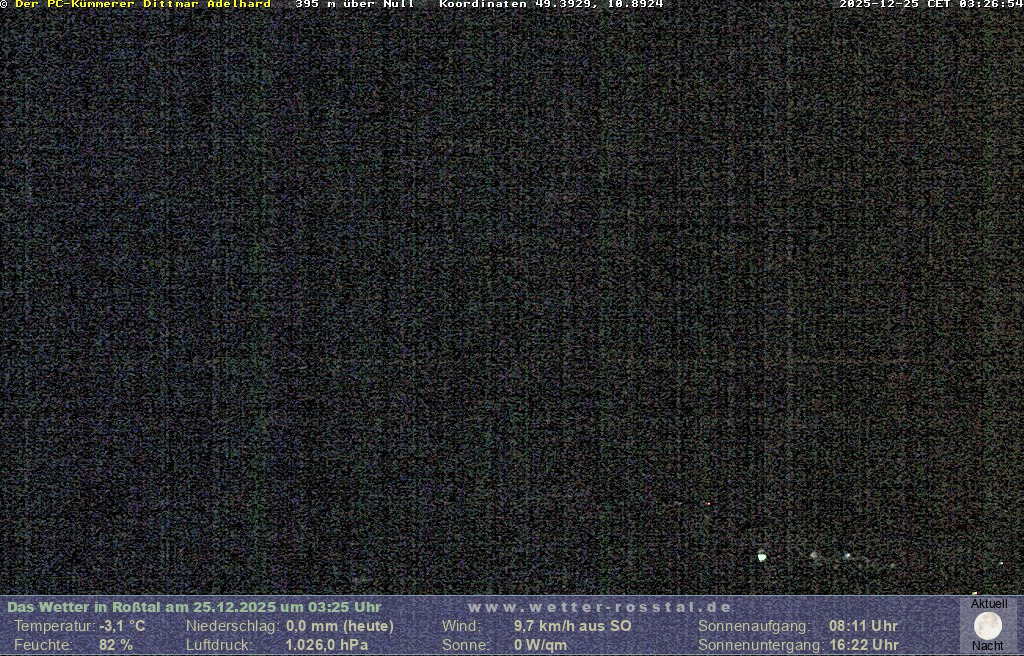This screenshot has width=1024, height=656.
Task: Click the temperature value -3,1 °C
Action: 122,626
